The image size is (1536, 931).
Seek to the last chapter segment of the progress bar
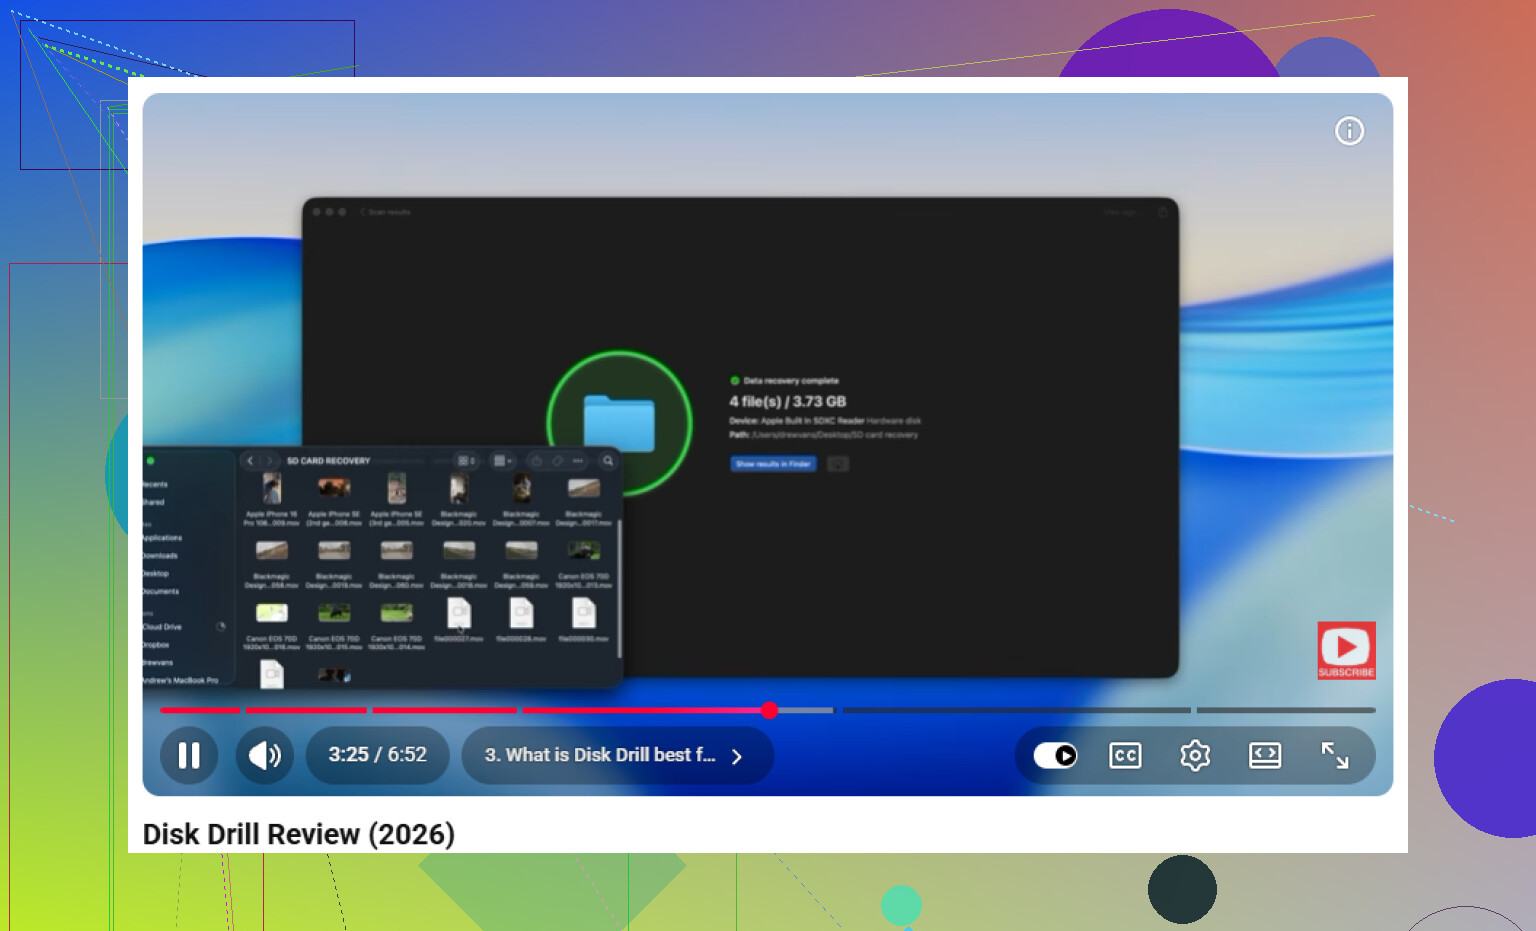[x=1286, y=710]
